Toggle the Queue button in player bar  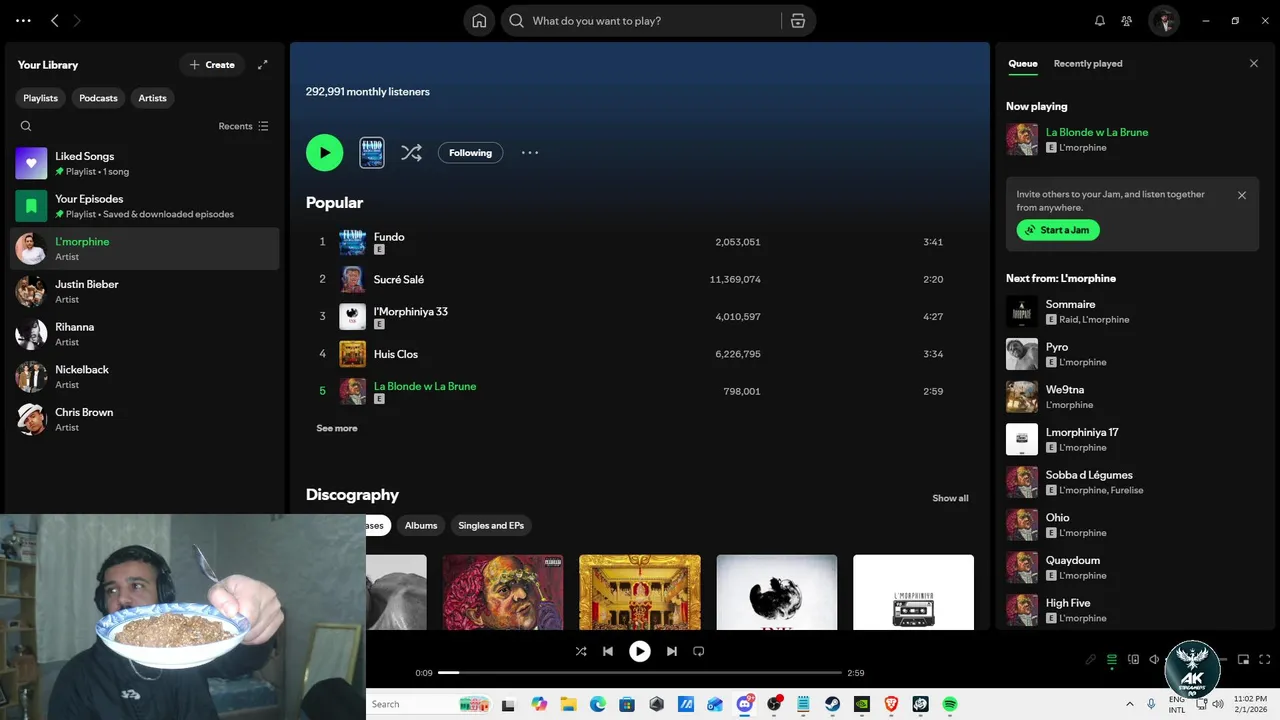pyautogui.click(x=1111, y=660)
